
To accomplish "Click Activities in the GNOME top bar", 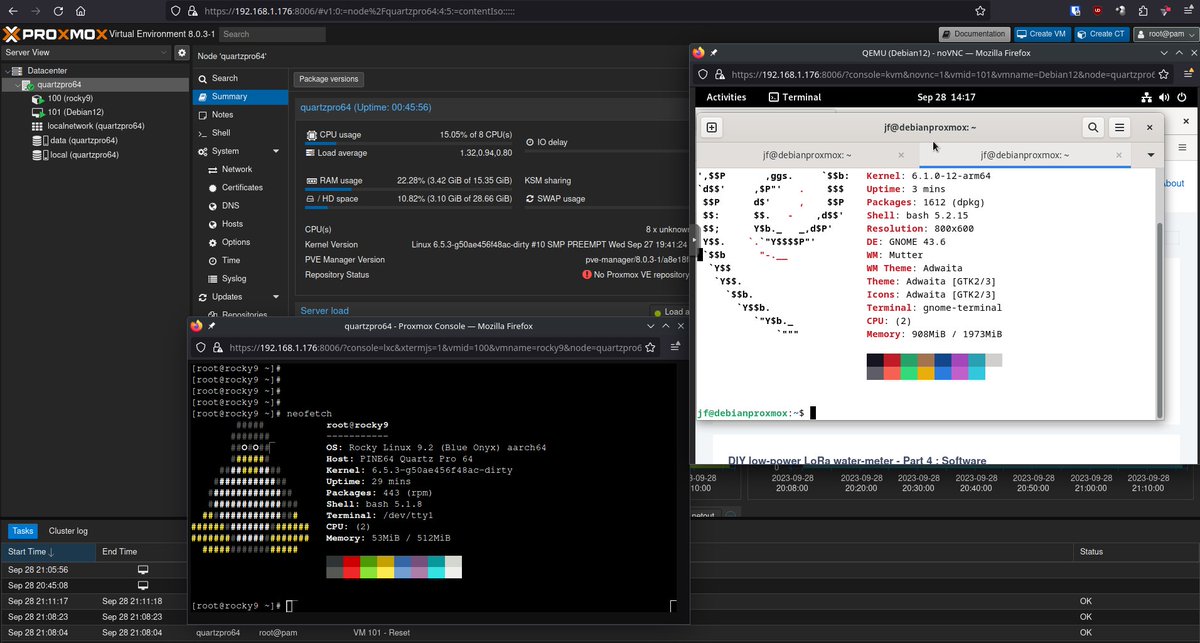I will [726, 97].
